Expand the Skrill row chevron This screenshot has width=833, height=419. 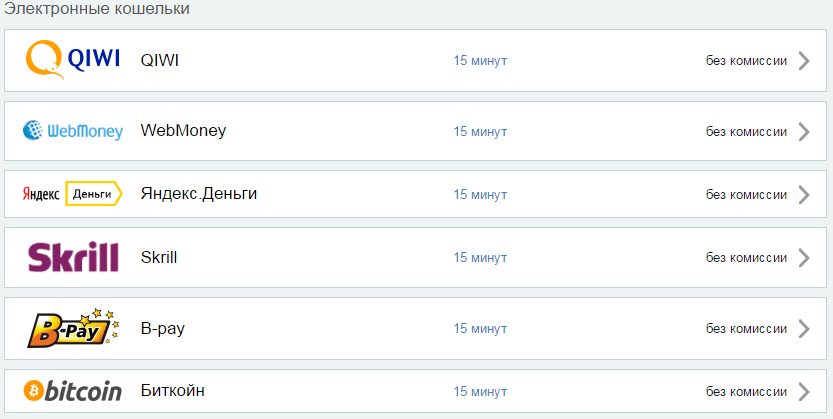[804, 258]
